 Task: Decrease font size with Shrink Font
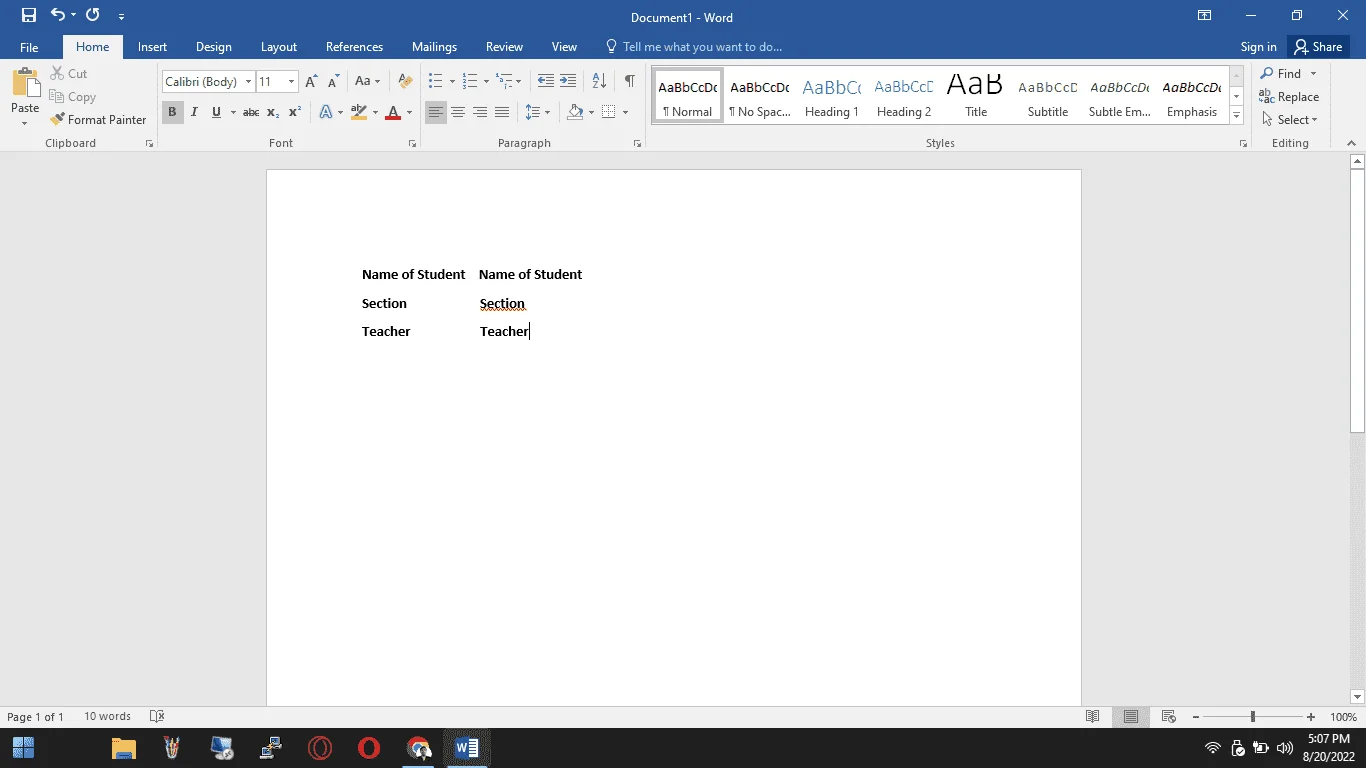click(333, 82)
